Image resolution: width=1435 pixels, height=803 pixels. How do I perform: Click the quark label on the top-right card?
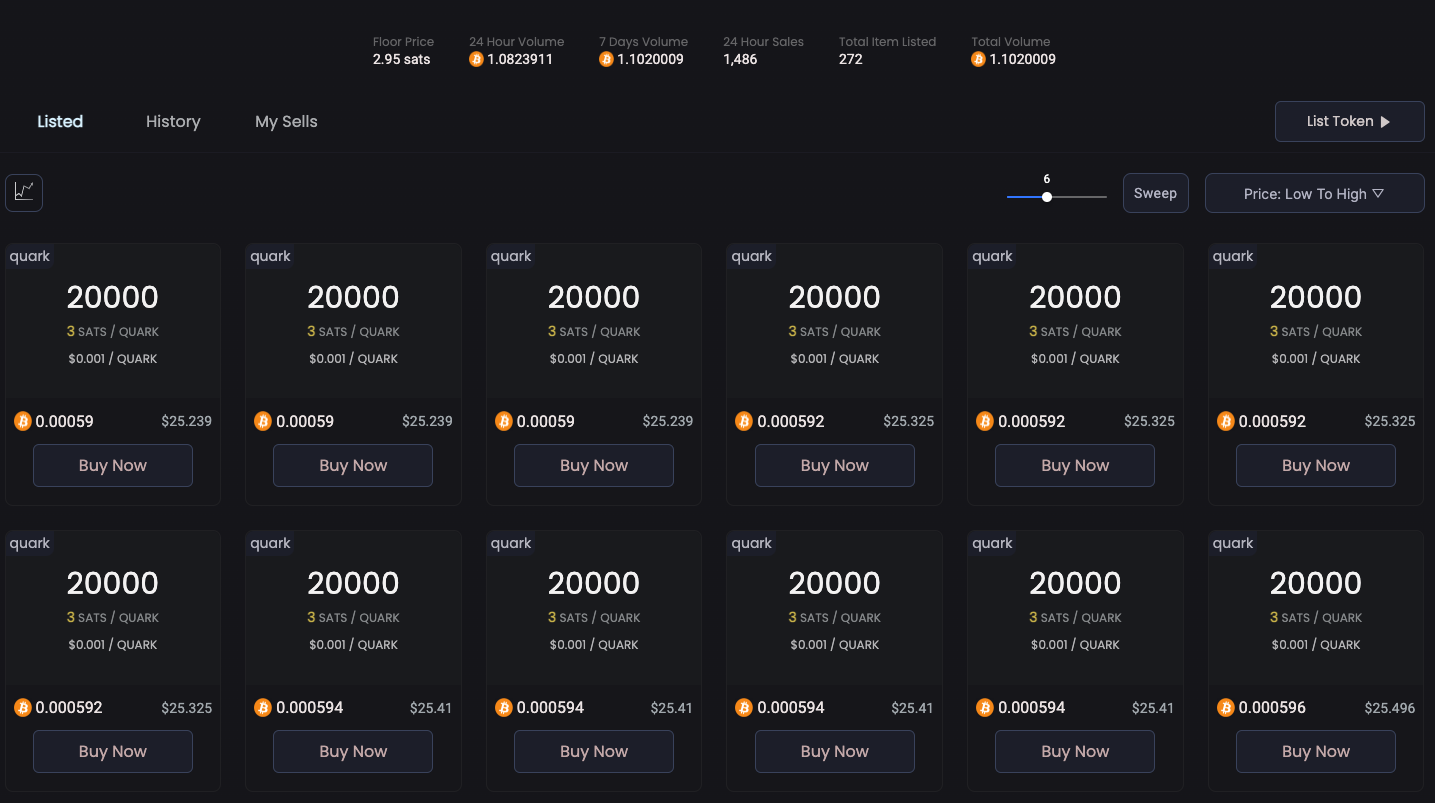click(x=1232, y=256)
